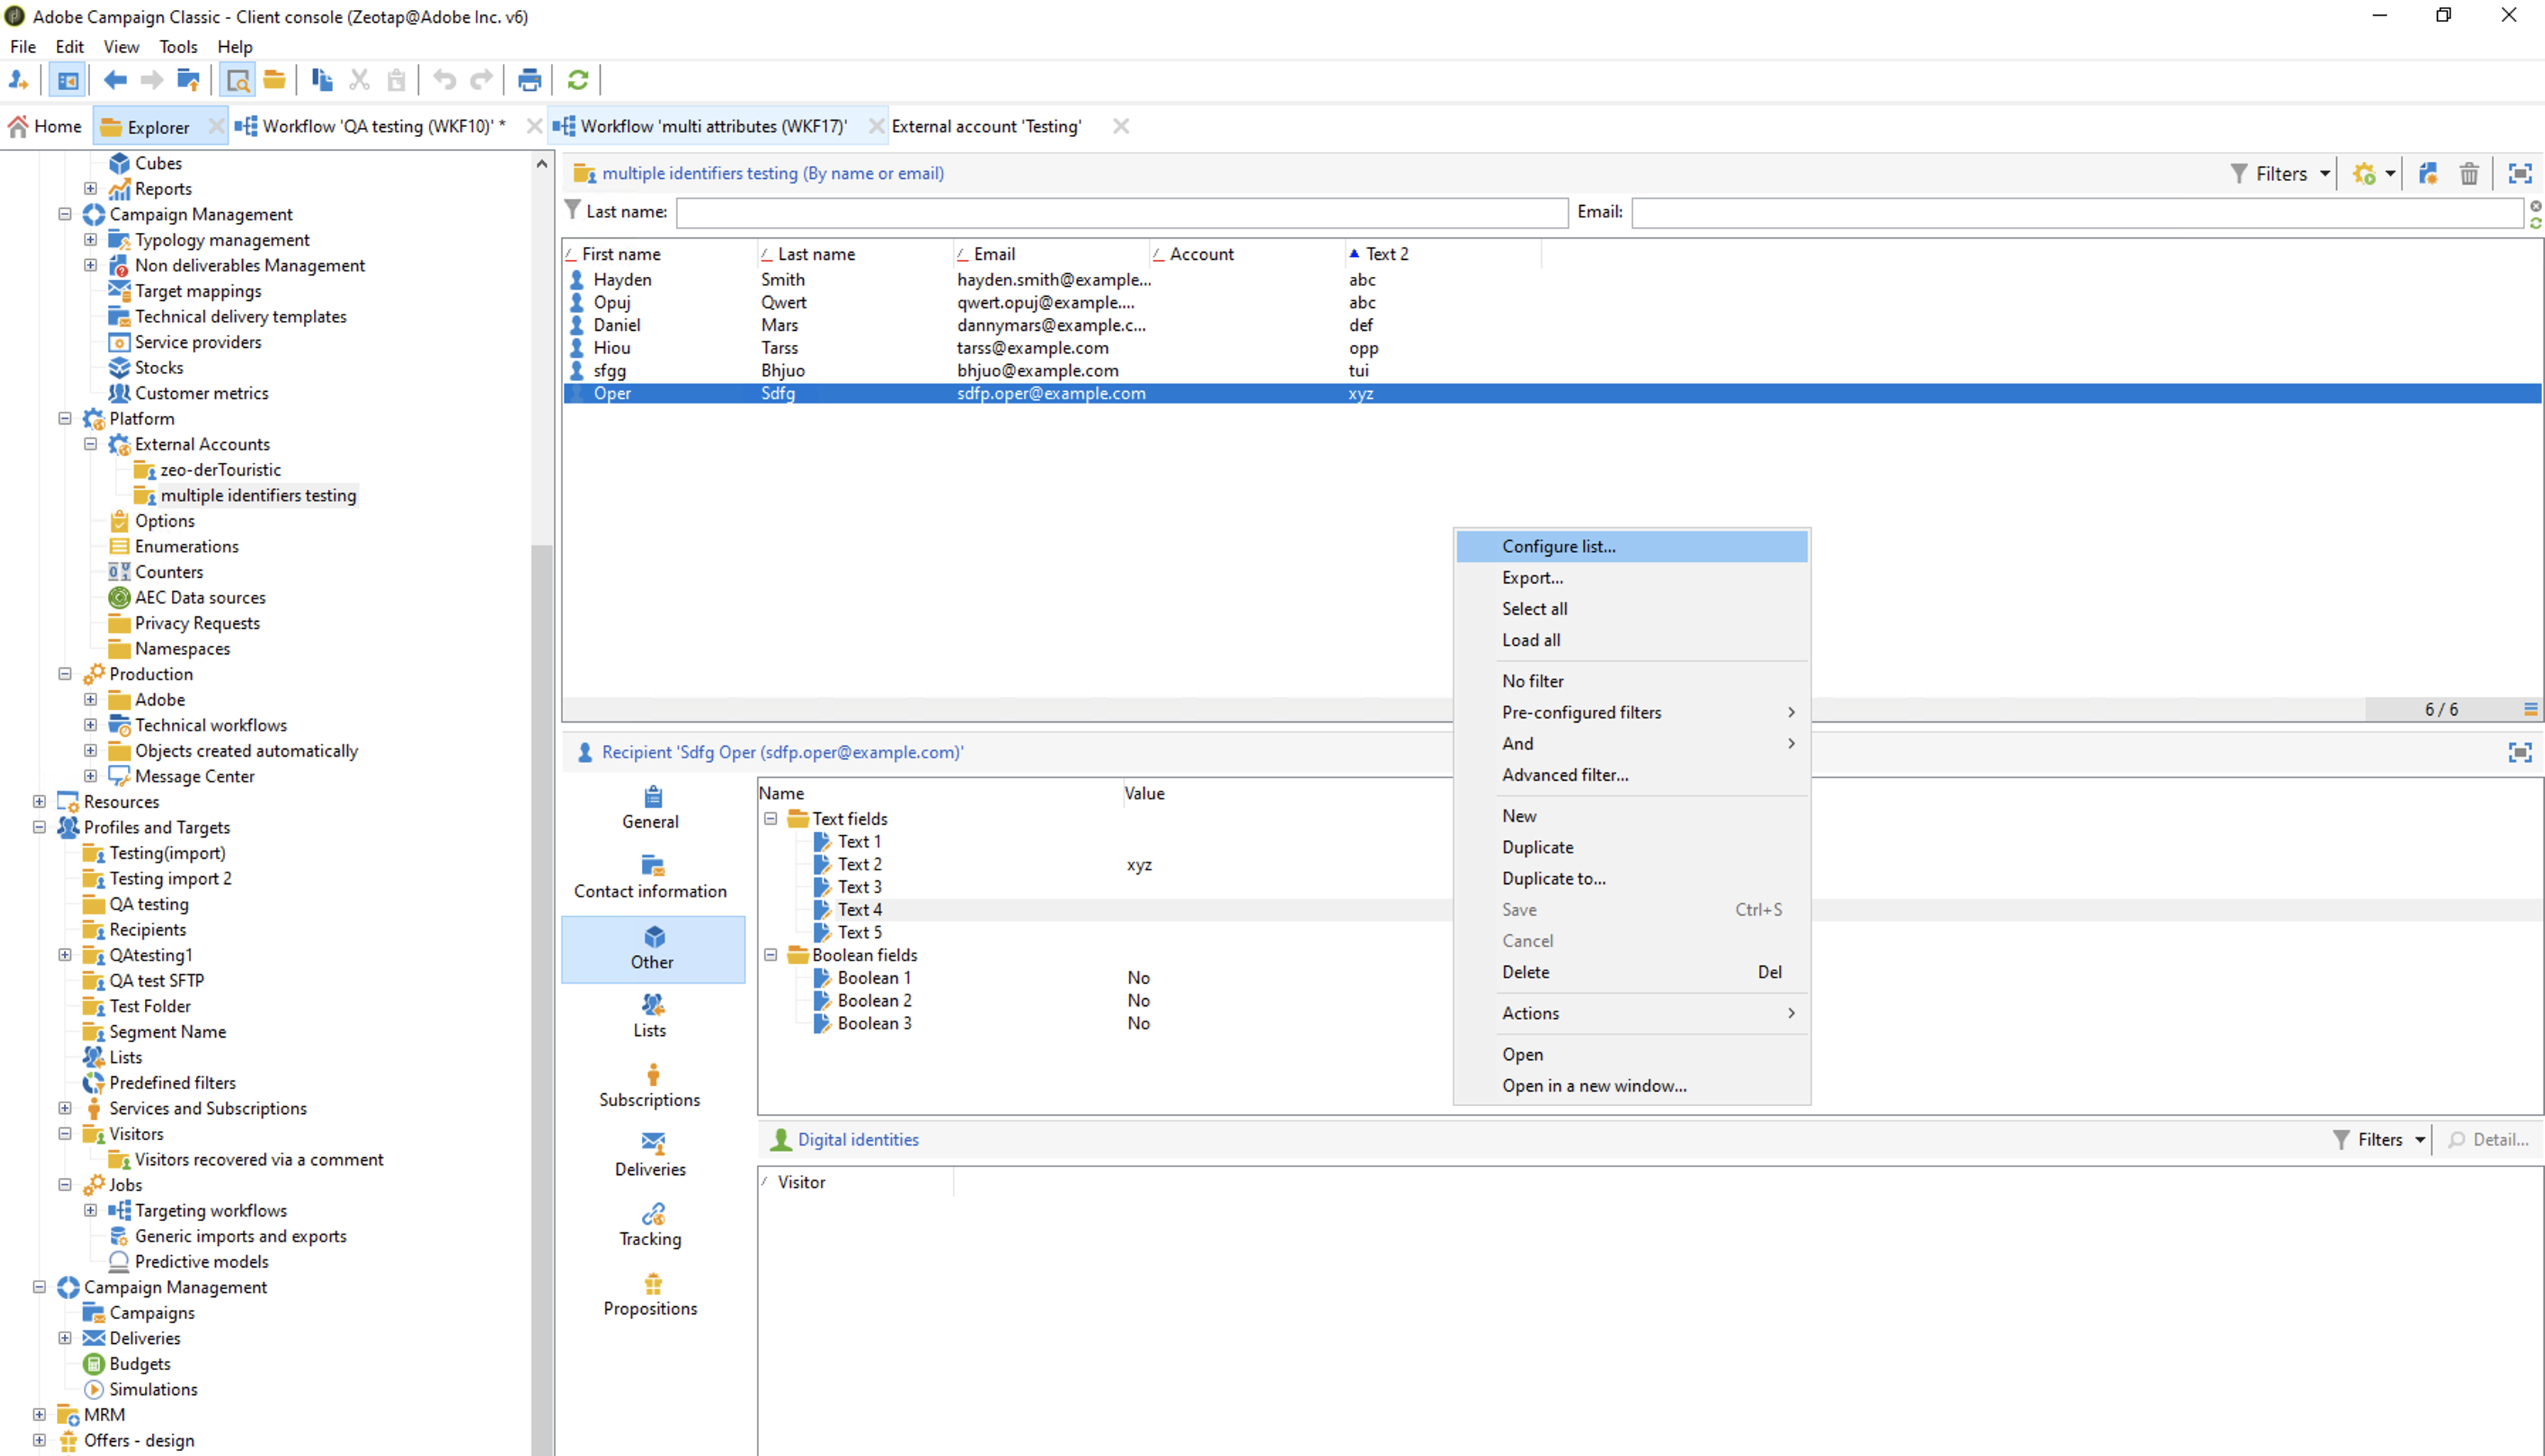The height and width of the screenshot is (1456, 2545).
Task: Open the Filters dropdown above the recipient list
Action: pos(2282,174)
